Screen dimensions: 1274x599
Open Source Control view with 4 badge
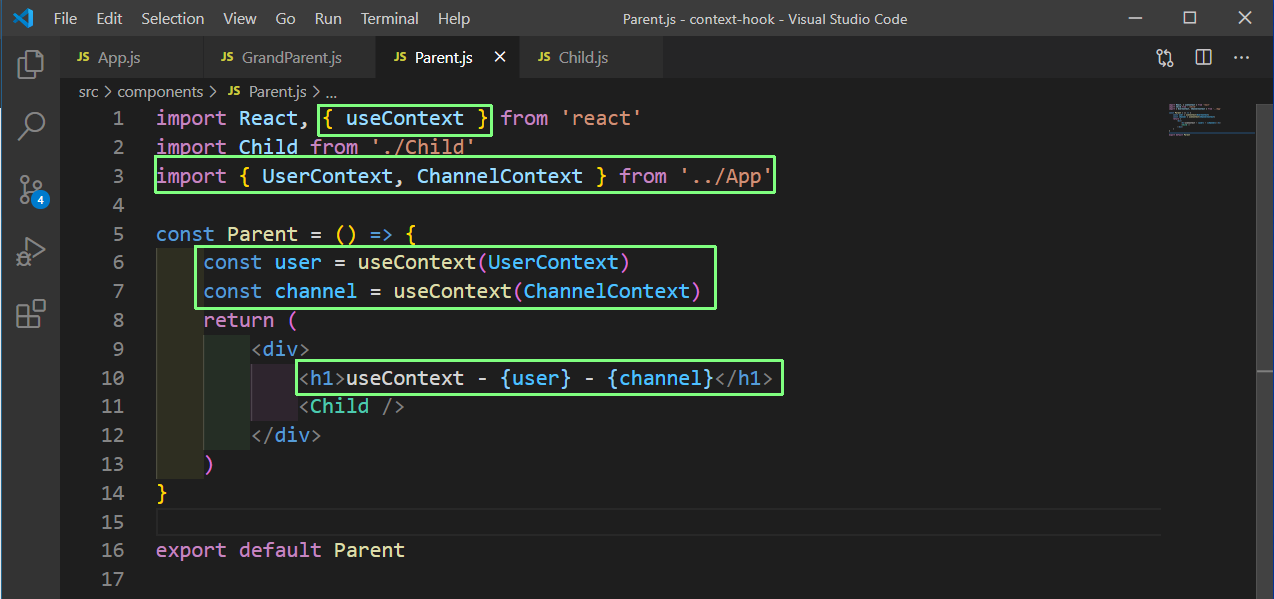[x=31, y=189]
